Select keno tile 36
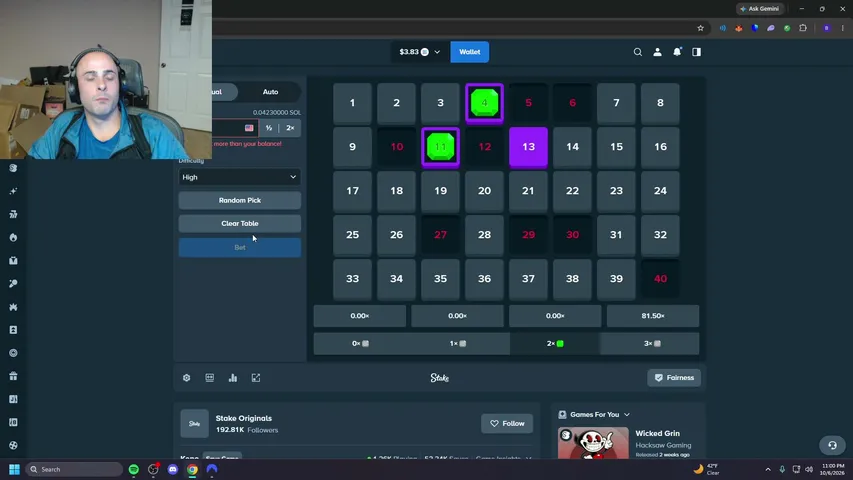The height and width of the screenshot is (480, 853). tap(484, 279)
